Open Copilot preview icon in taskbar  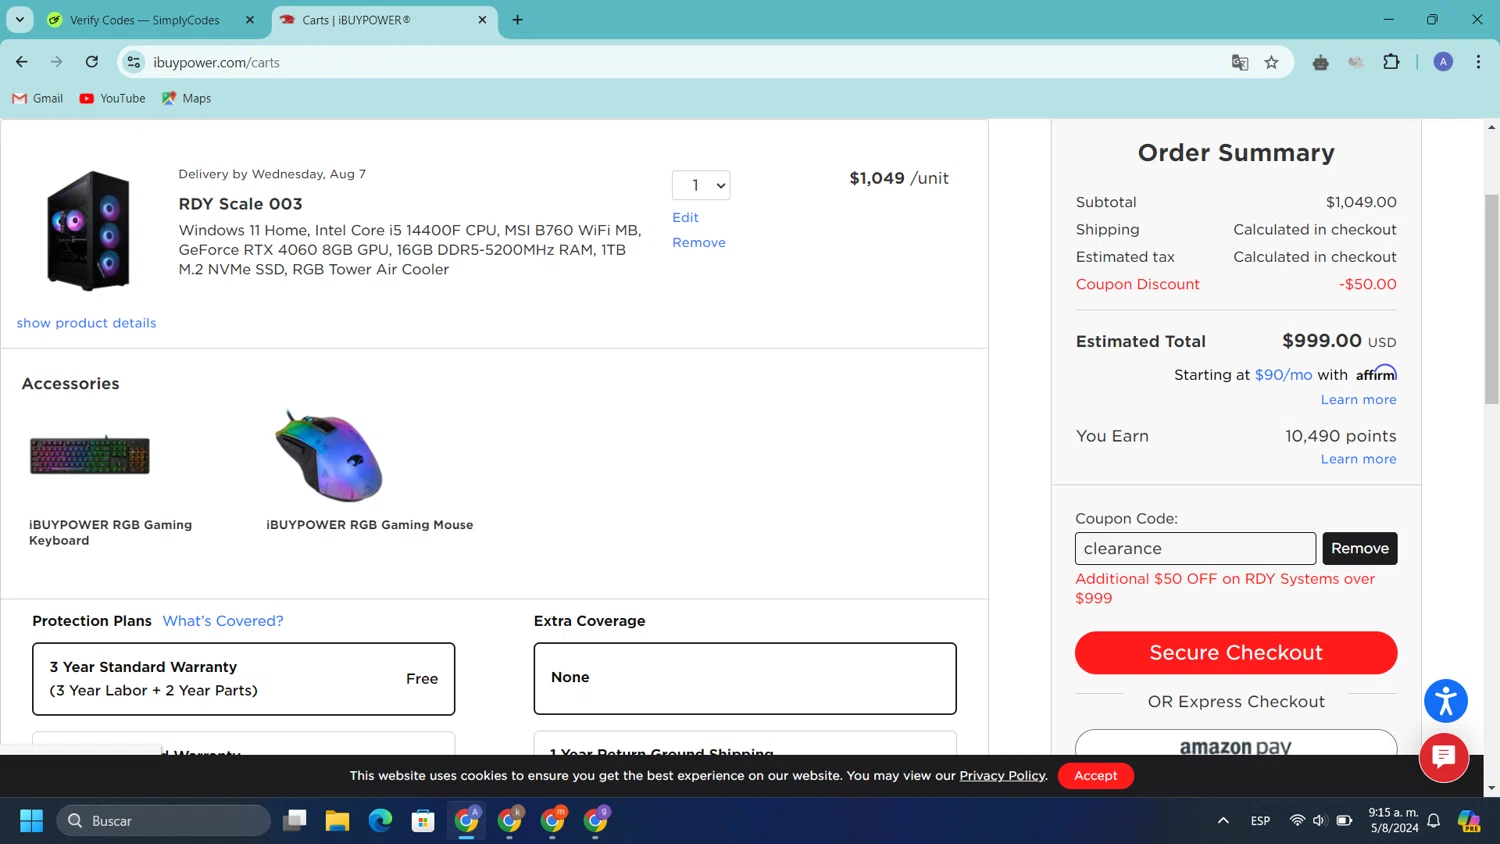pyautogui.click(x=1469, y=821)
